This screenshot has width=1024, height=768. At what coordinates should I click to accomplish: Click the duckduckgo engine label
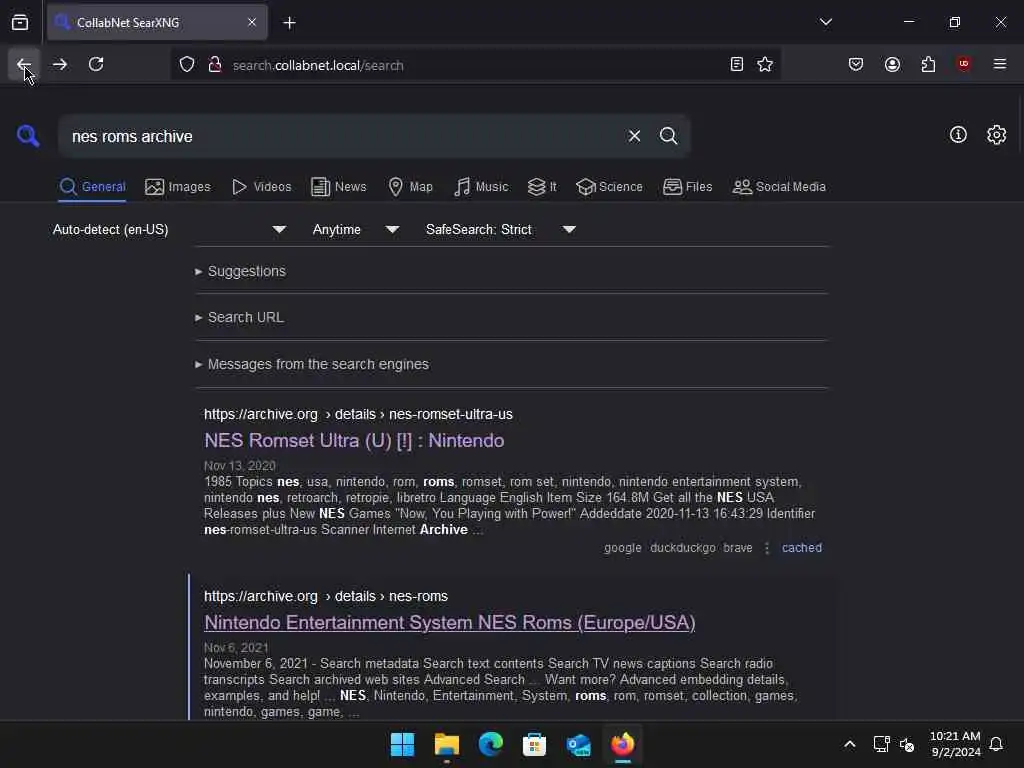tap(682, 549)
